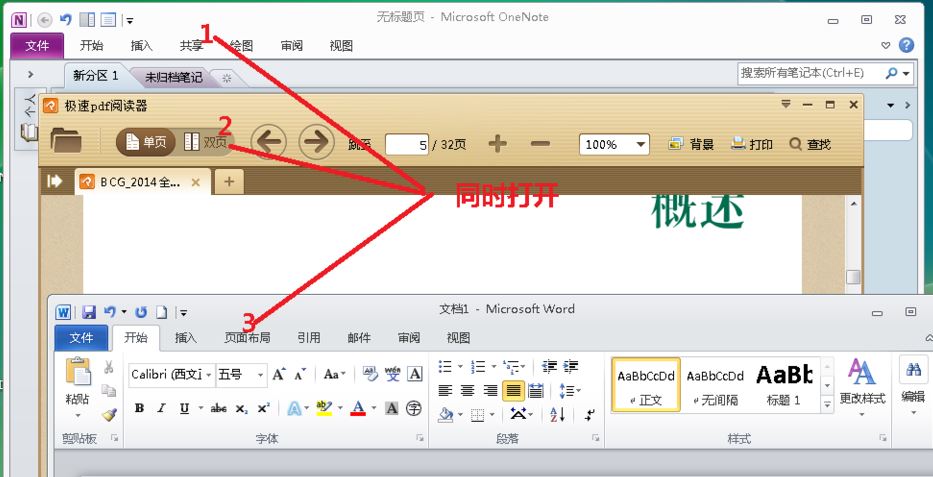
Task: Open the 100% zoom dropdown in PDF reader
Action: pos(641,144)
